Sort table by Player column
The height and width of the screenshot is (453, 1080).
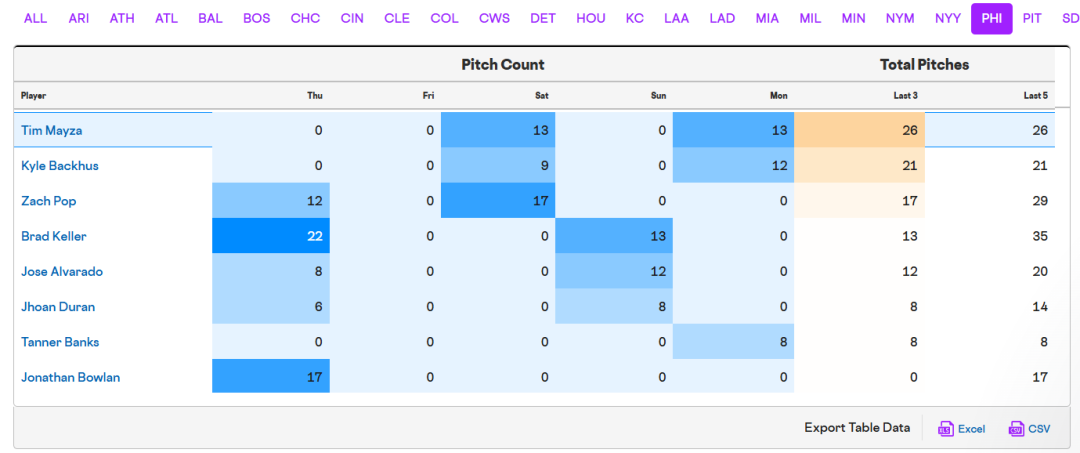point(34,96)
